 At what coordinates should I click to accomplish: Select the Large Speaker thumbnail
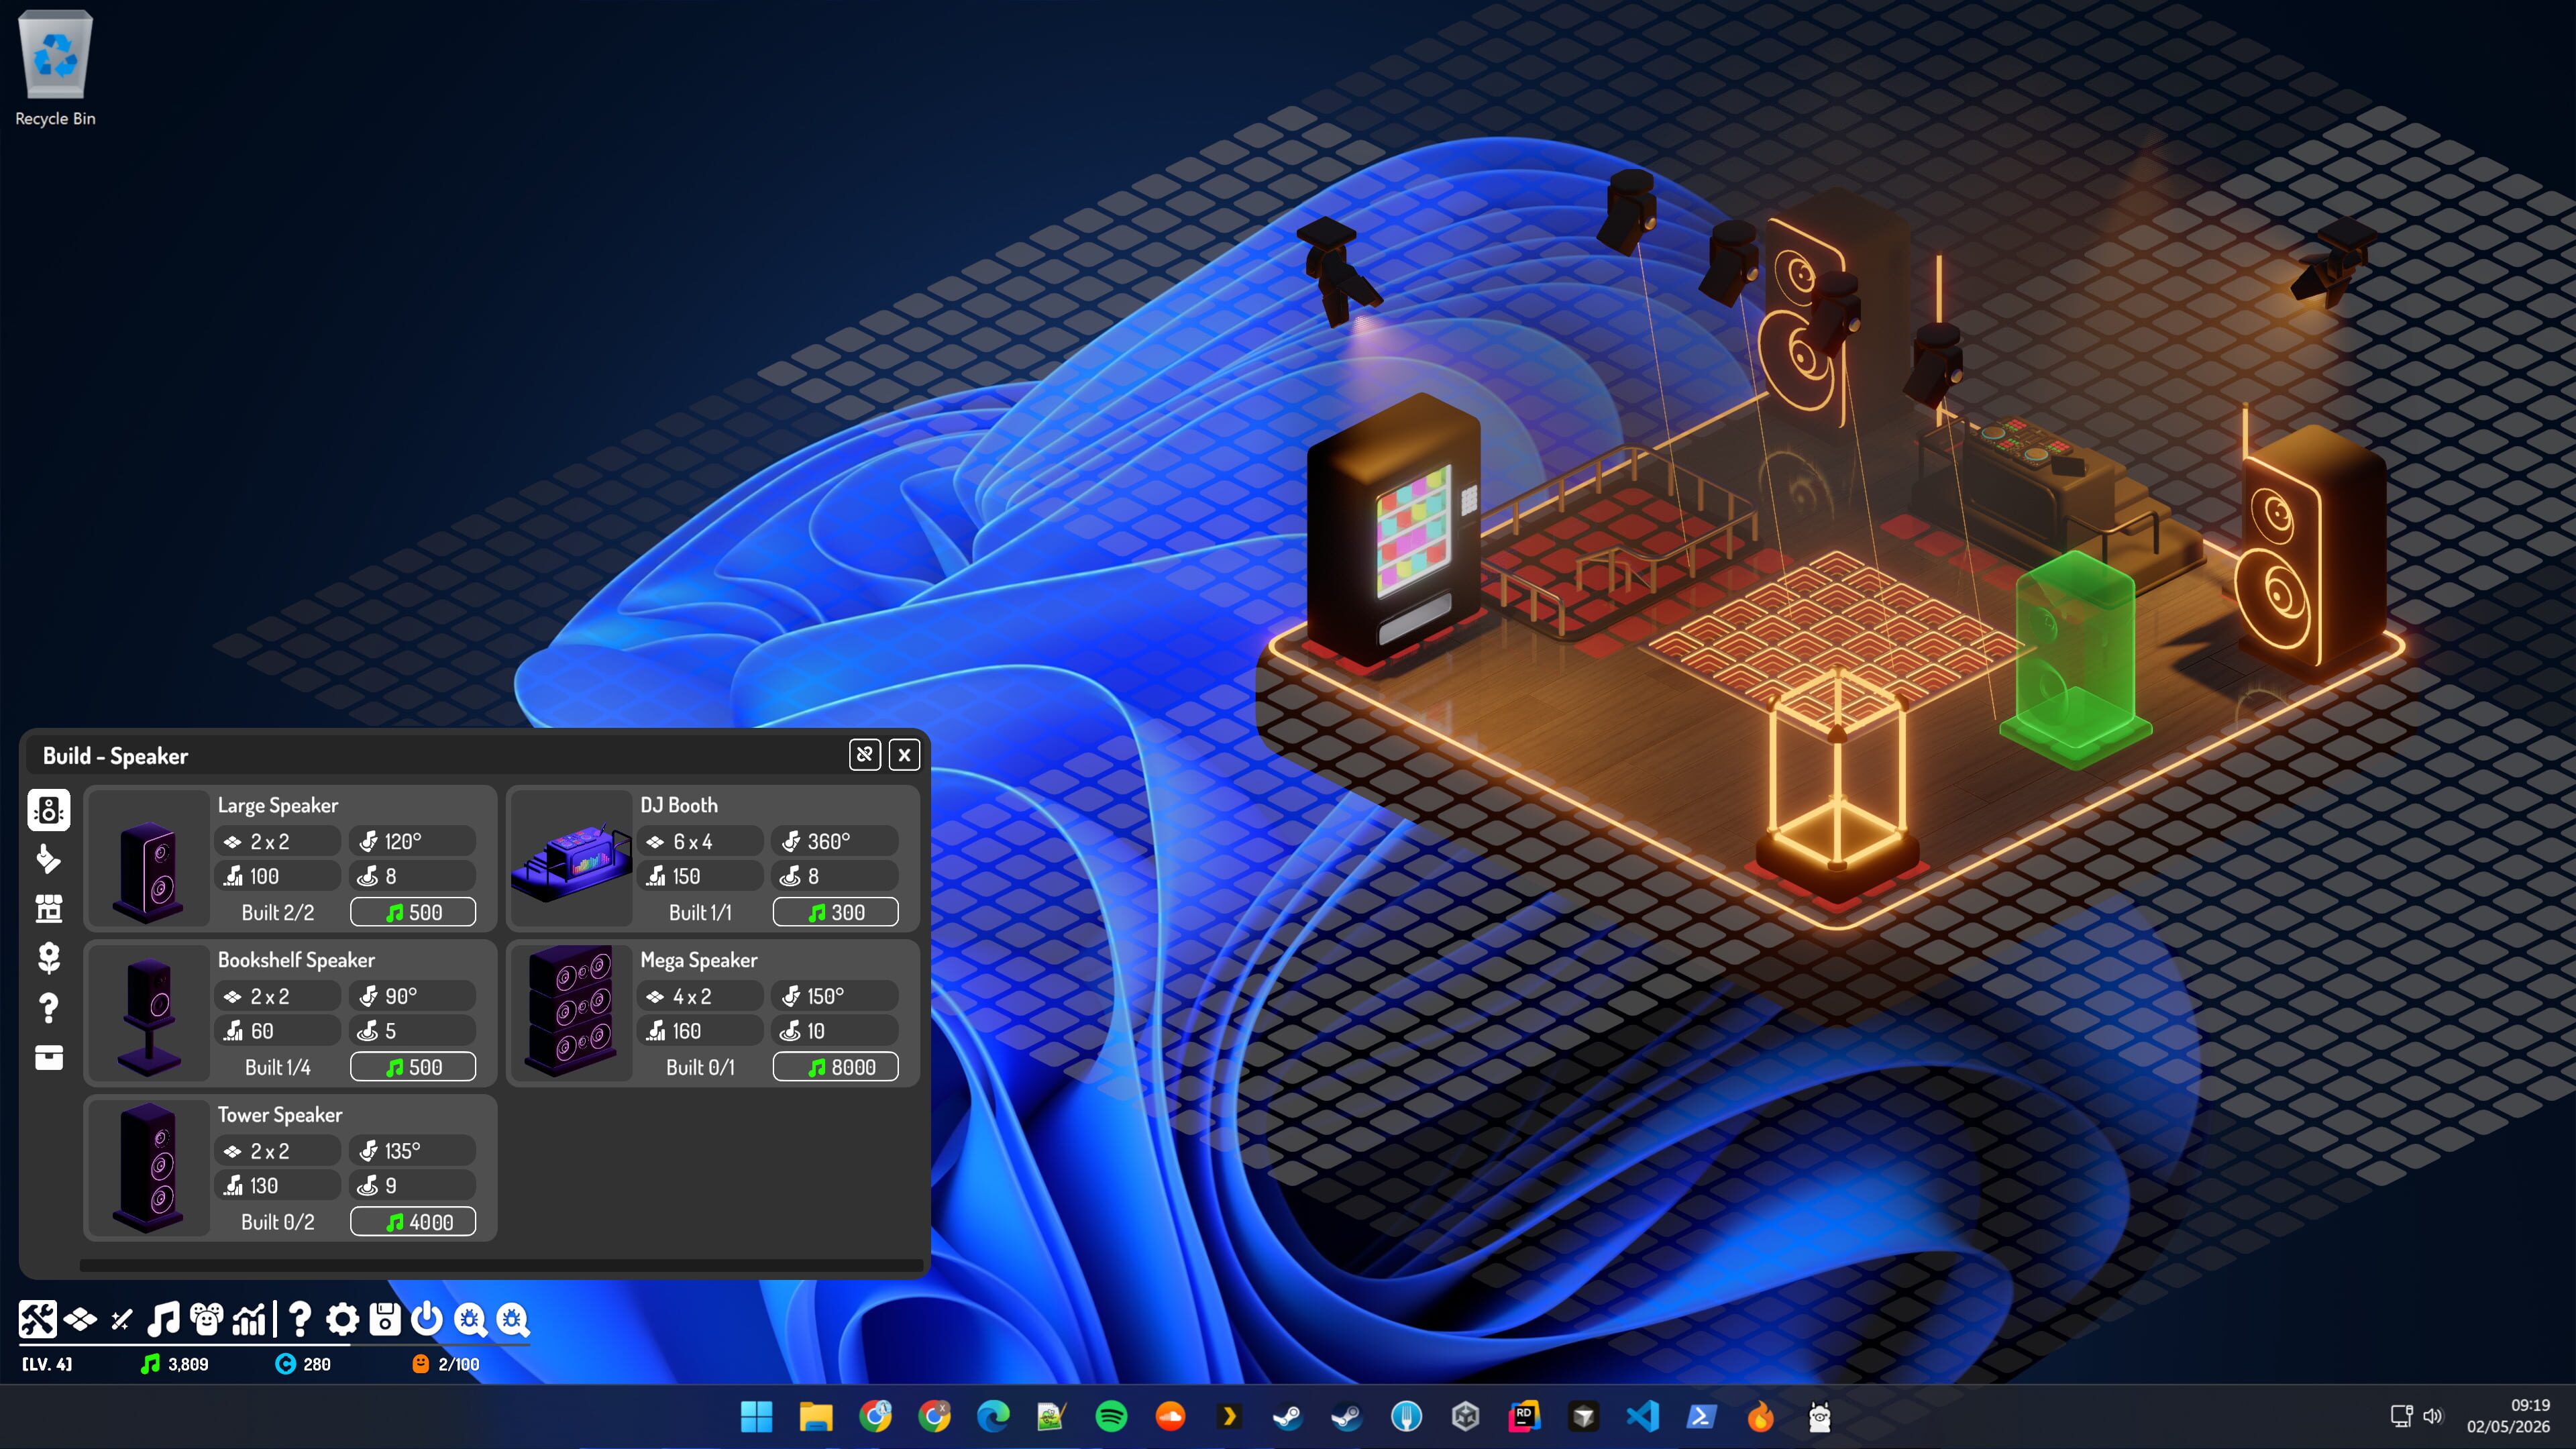click(149, 859)
